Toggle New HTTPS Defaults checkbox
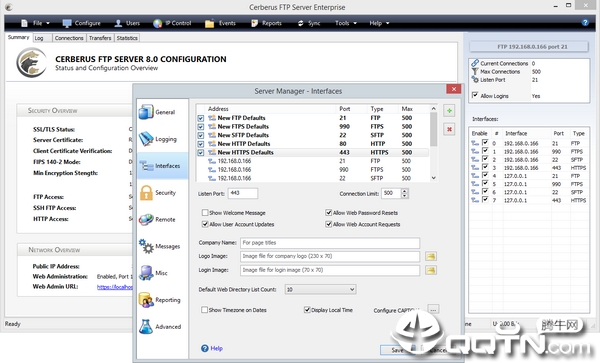The width and height of the screenshot is (600, 363). click(x=201, y=153)
